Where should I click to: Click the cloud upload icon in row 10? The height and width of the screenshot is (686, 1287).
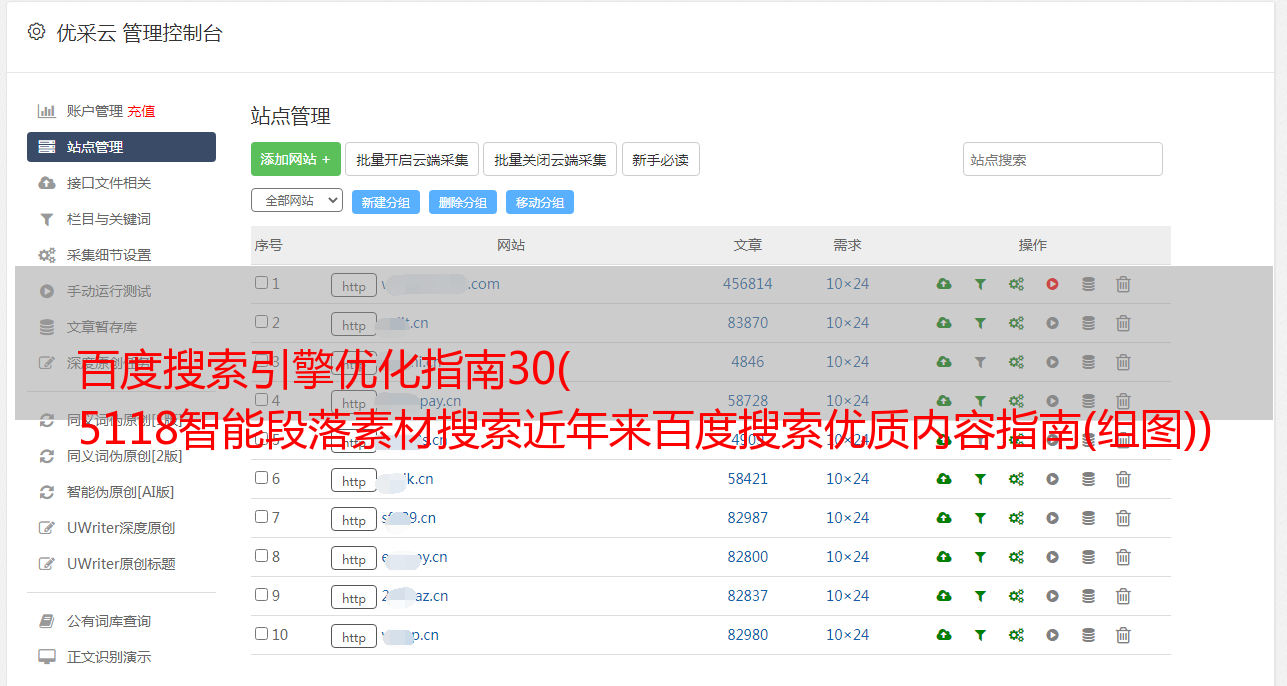pyautogui.click(x=944, y=635)
